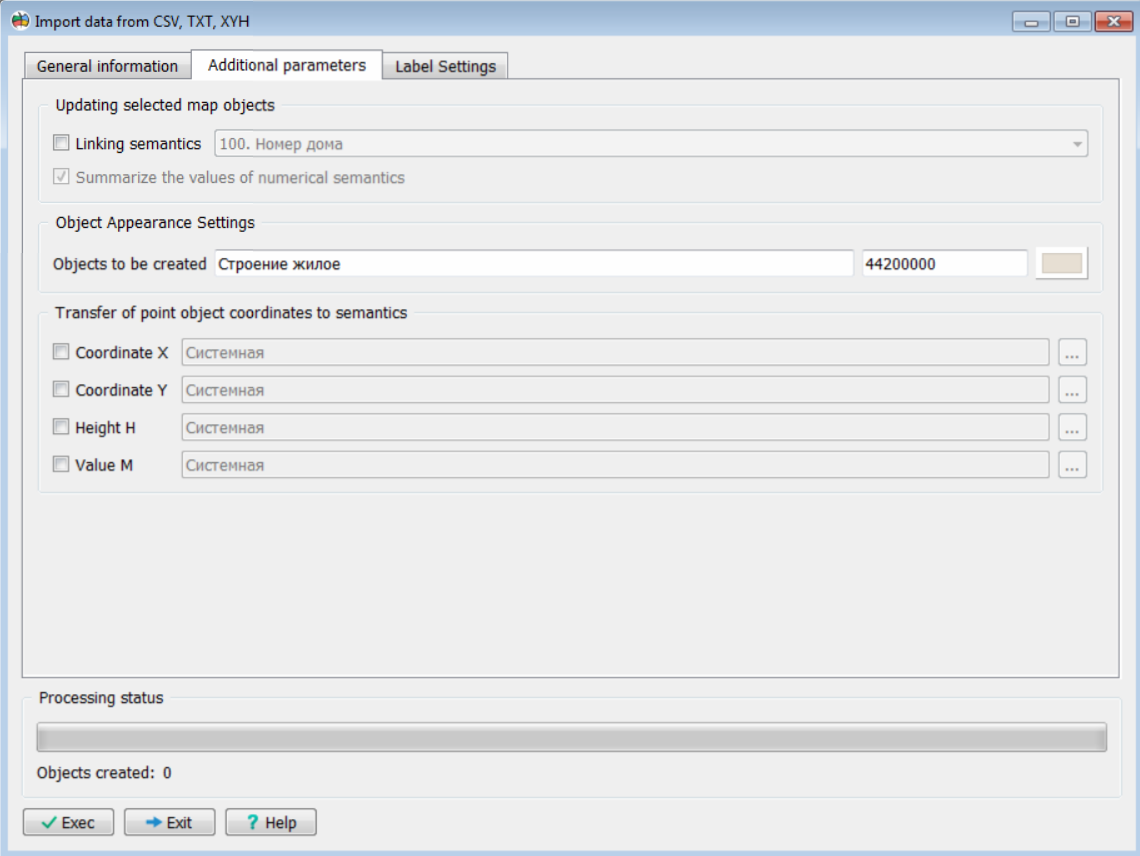
Task: Enable the Linking semantics checkbox
Action: [61, 144]
